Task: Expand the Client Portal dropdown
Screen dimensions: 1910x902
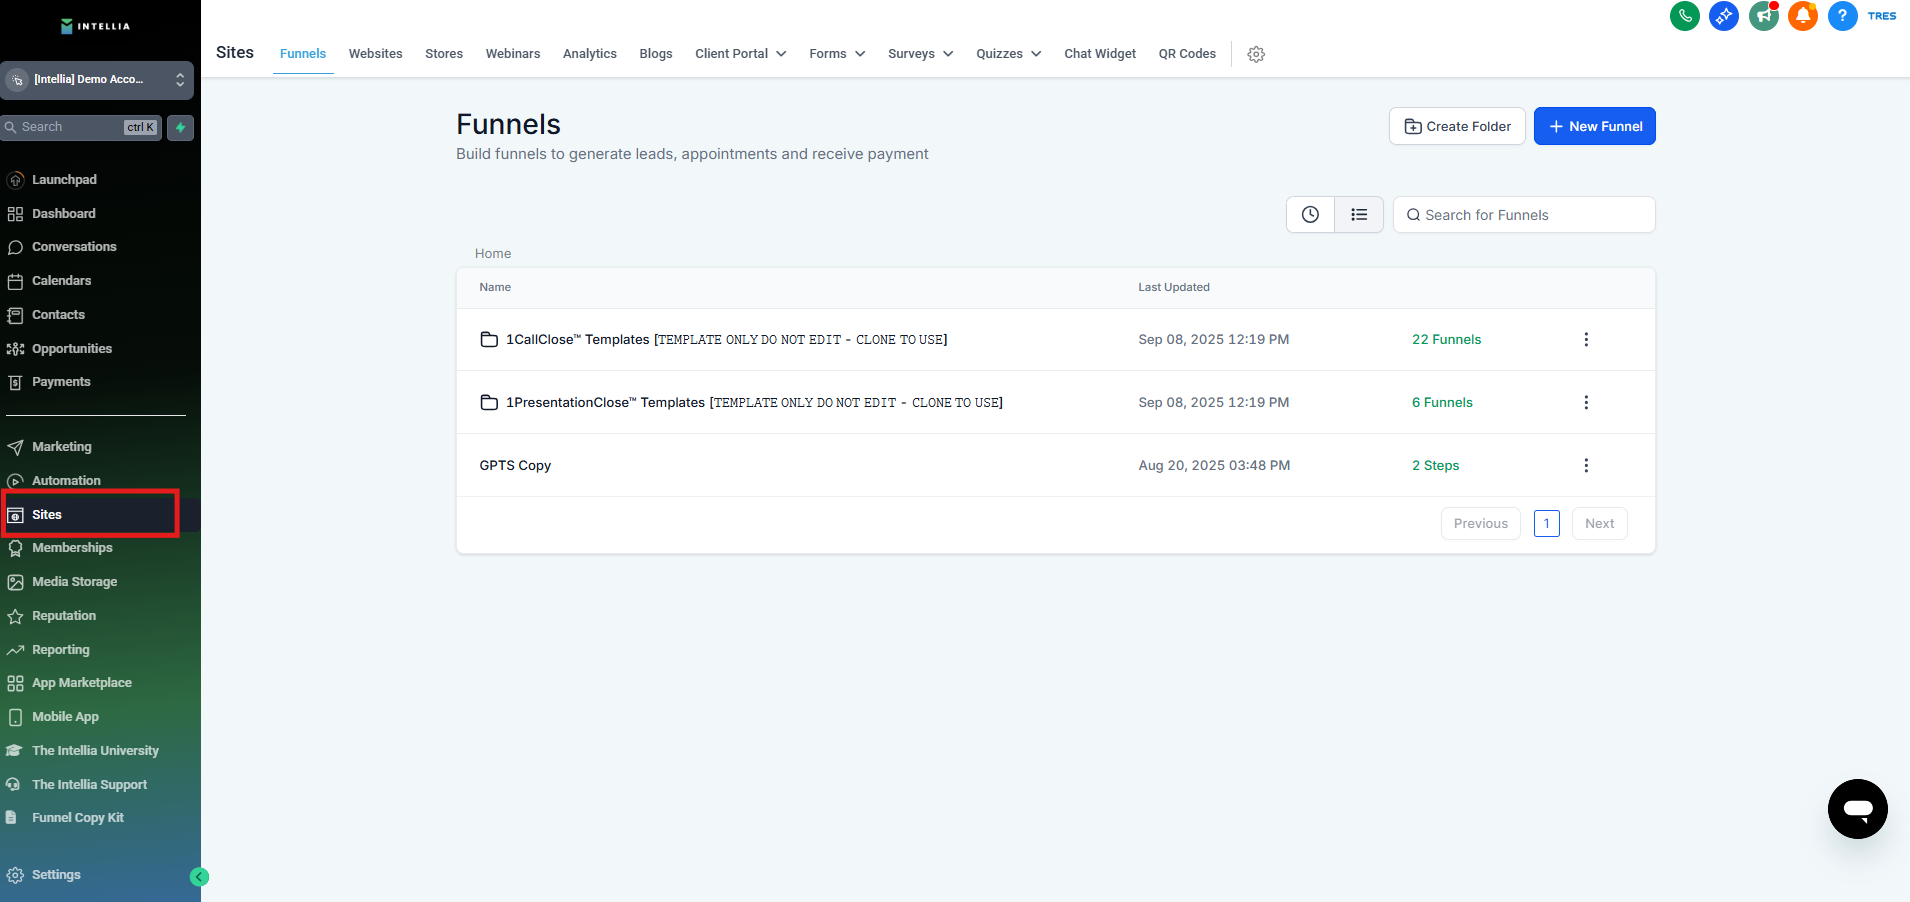Action: [x=740, y=54]
